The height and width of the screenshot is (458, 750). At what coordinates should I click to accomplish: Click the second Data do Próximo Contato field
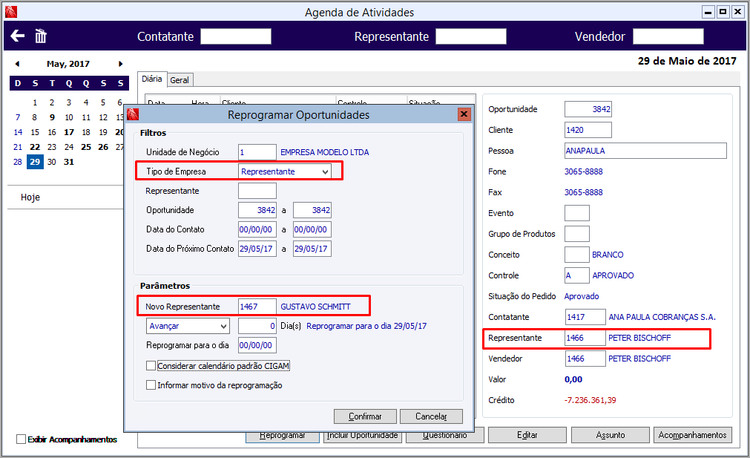(312, 249)
